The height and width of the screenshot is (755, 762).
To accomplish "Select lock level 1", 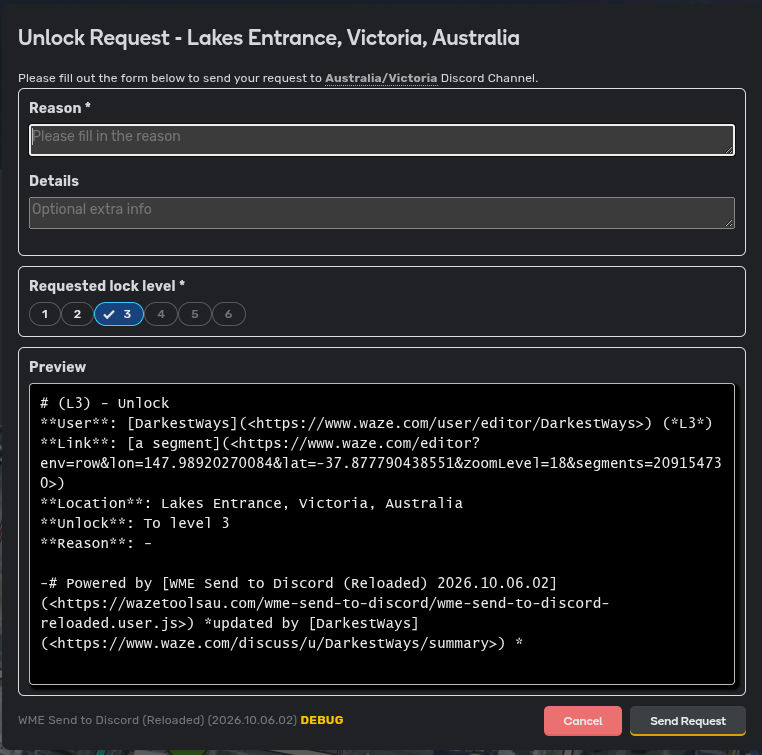I will (45, 314).
